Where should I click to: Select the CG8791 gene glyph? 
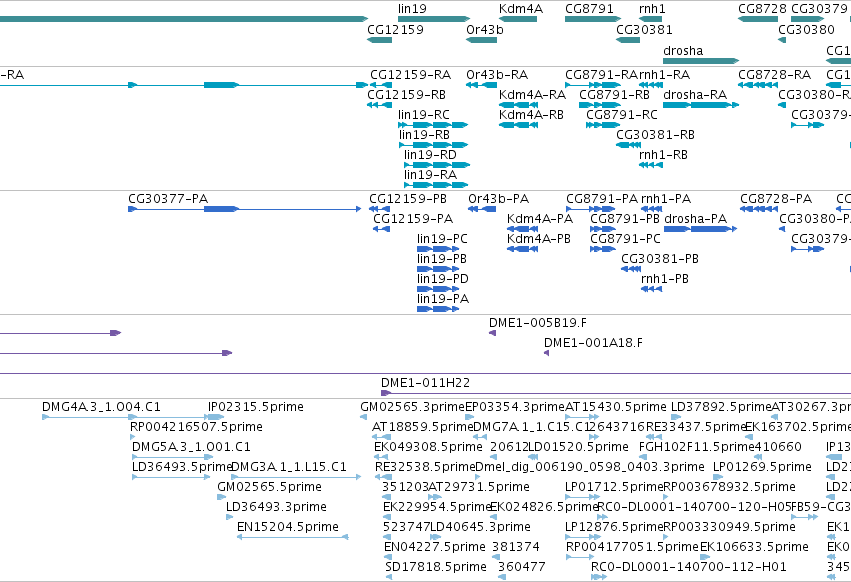(x=593, y=19)
